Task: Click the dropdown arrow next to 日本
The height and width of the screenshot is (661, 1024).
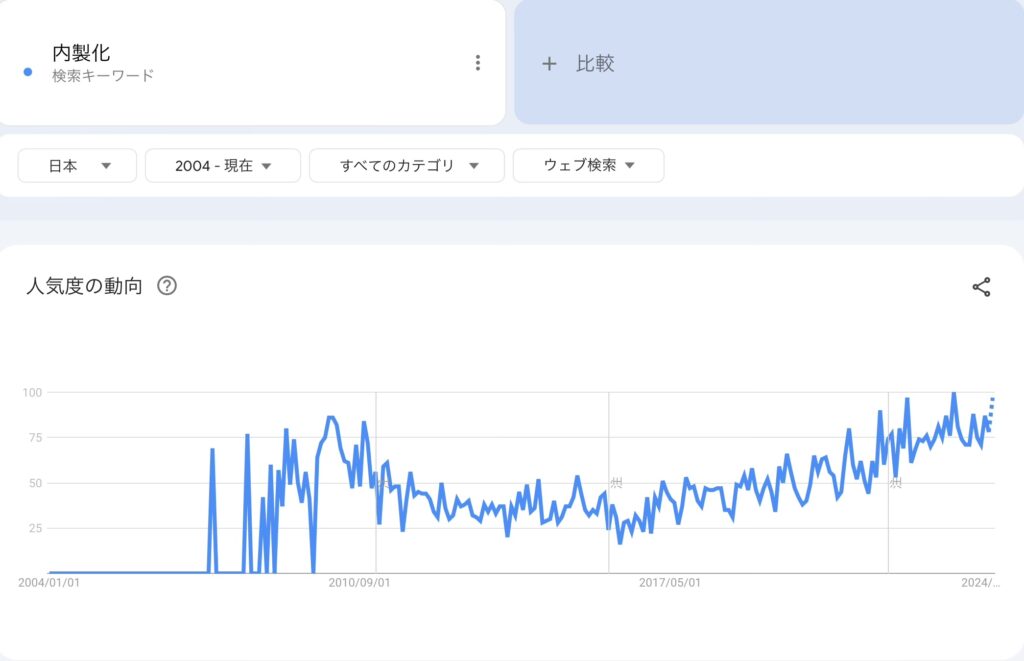Action: (106, 166)
